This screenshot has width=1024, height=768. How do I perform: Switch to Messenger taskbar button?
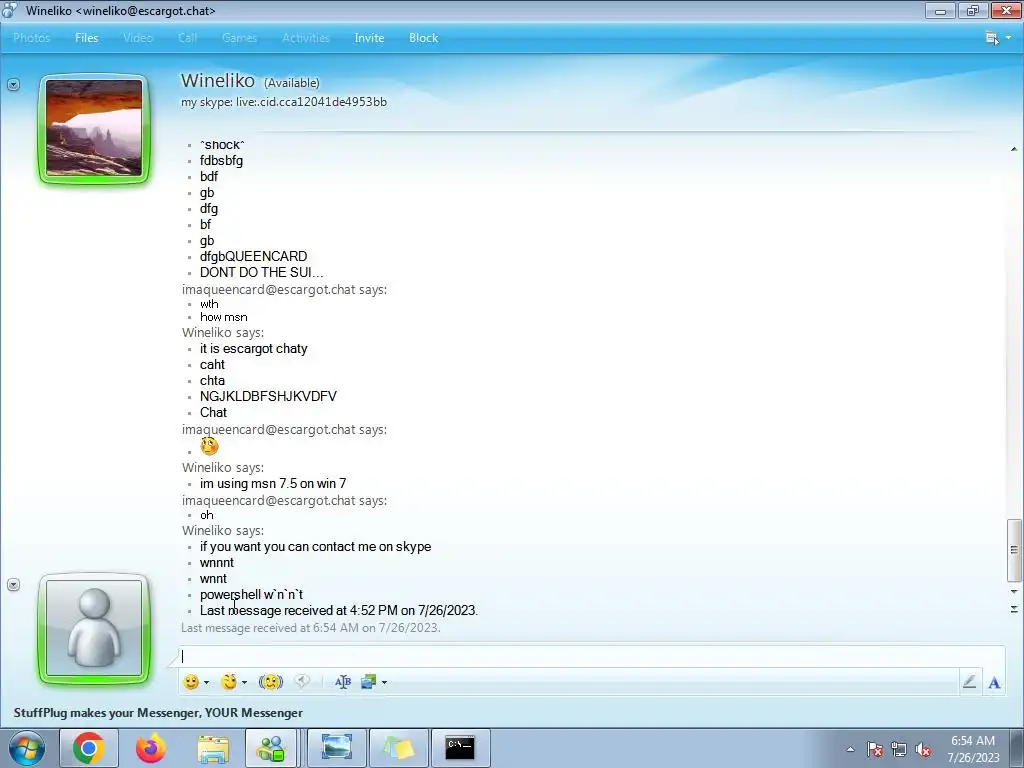[271, 748]
